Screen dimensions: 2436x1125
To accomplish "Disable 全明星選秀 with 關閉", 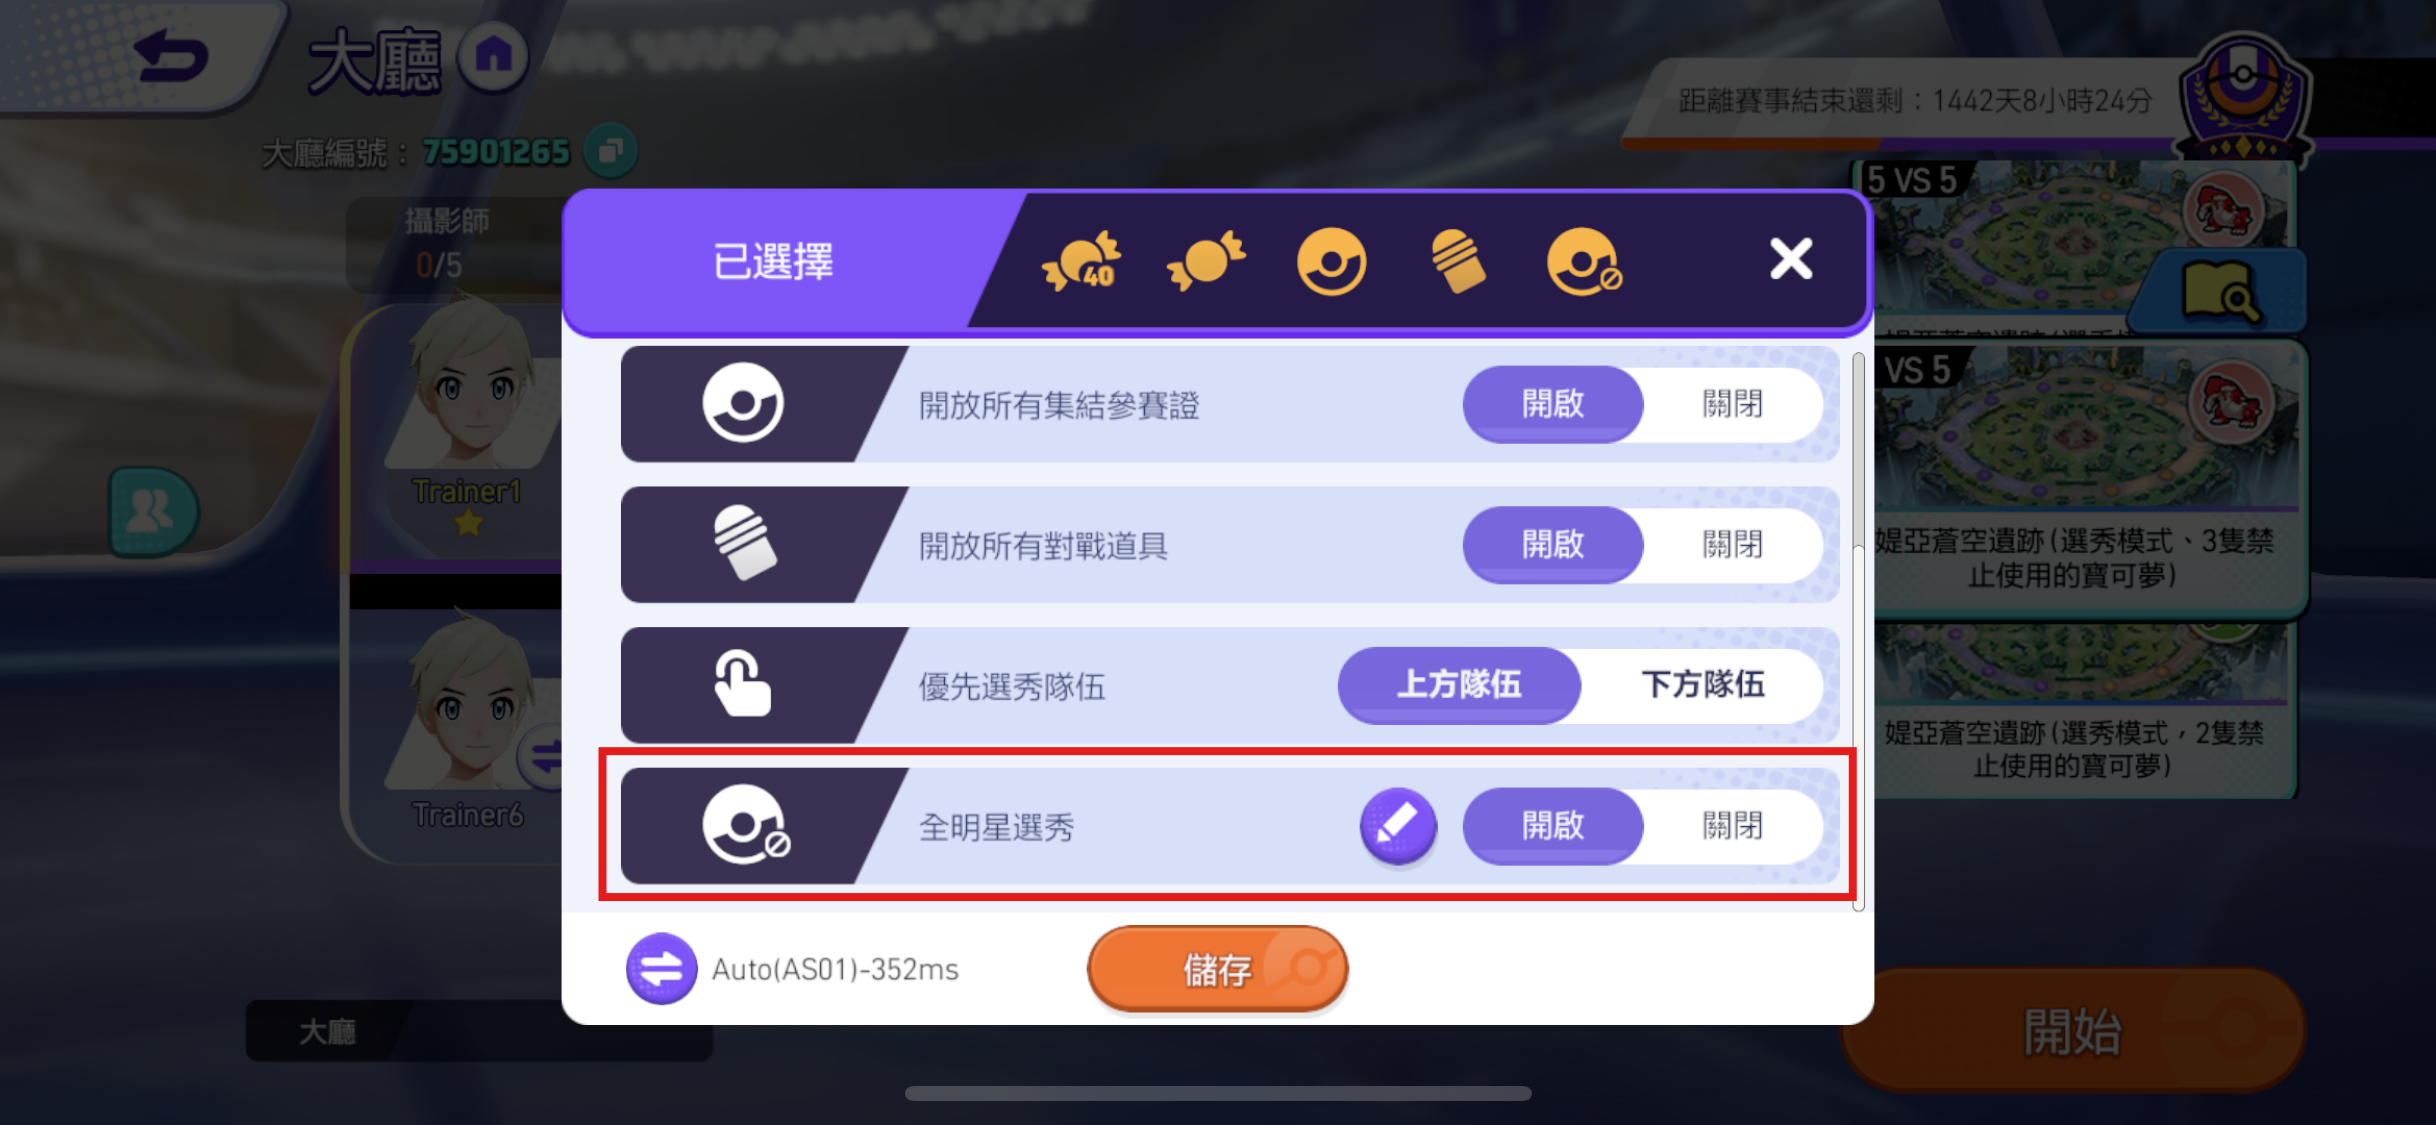I will (1732, 826).
